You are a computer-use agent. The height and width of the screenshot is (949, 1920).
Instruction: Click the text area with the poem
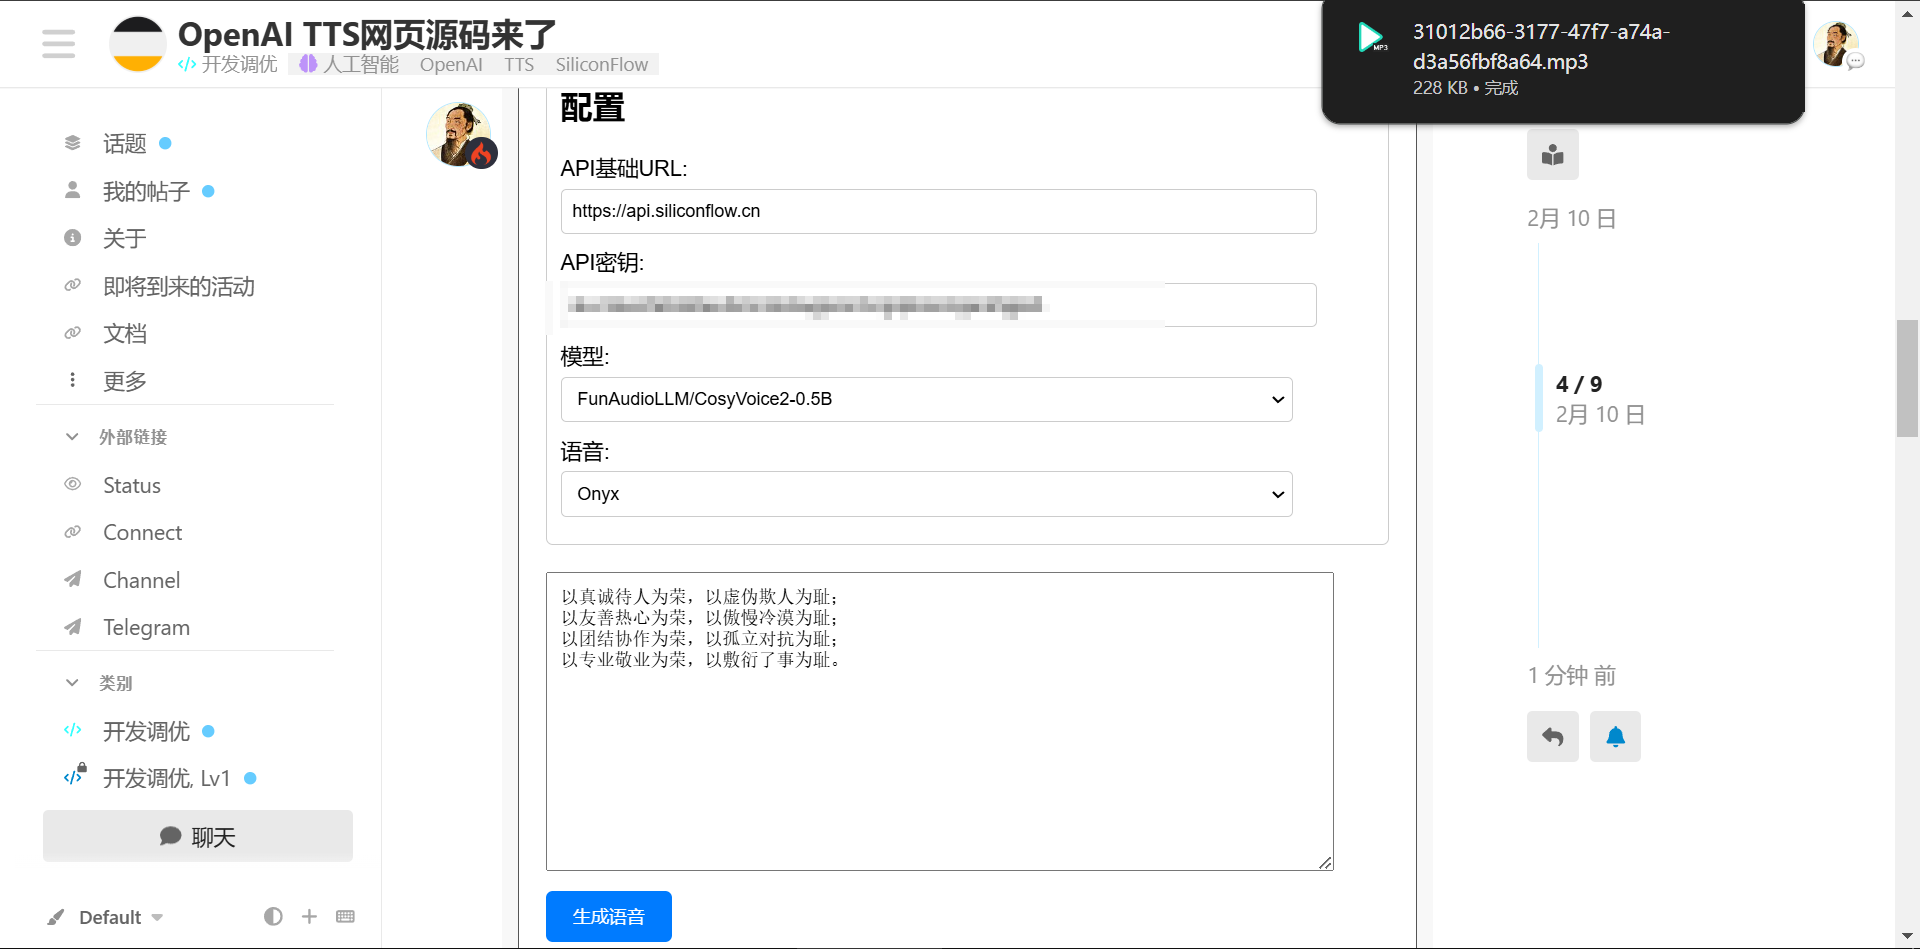(x=940, y=721)
